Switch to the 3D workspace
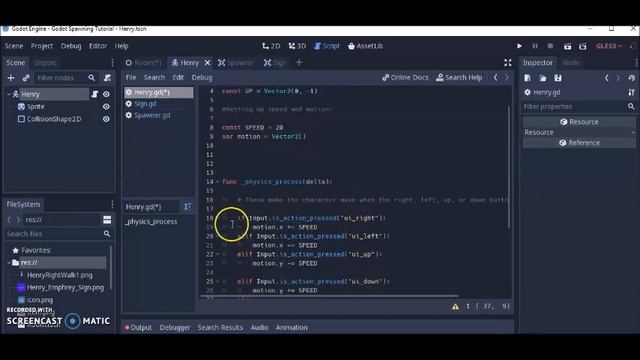 point(297,46)
